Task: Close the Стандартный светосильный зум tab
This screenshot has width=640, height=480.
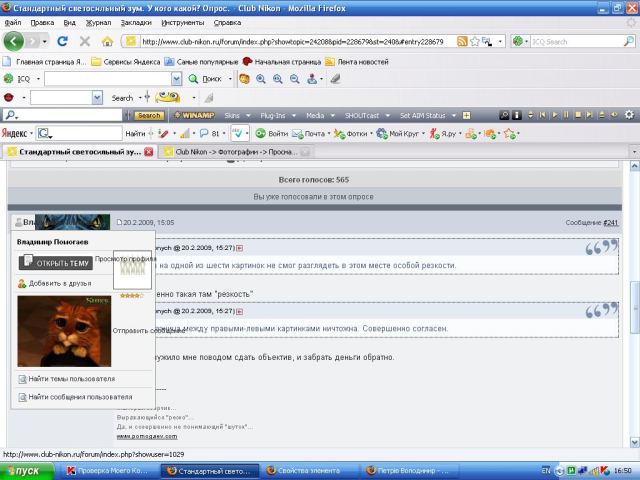Action: (x=149, y=152)
